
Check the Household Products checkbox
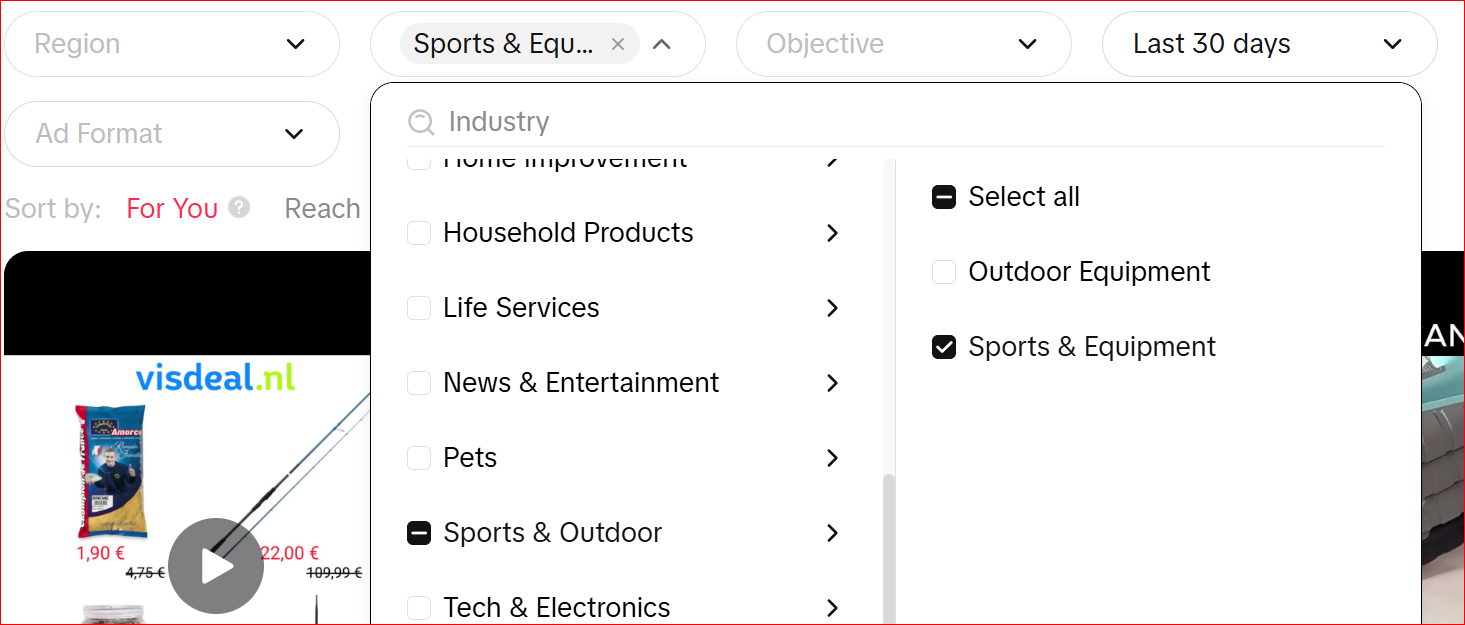[419, 233]
